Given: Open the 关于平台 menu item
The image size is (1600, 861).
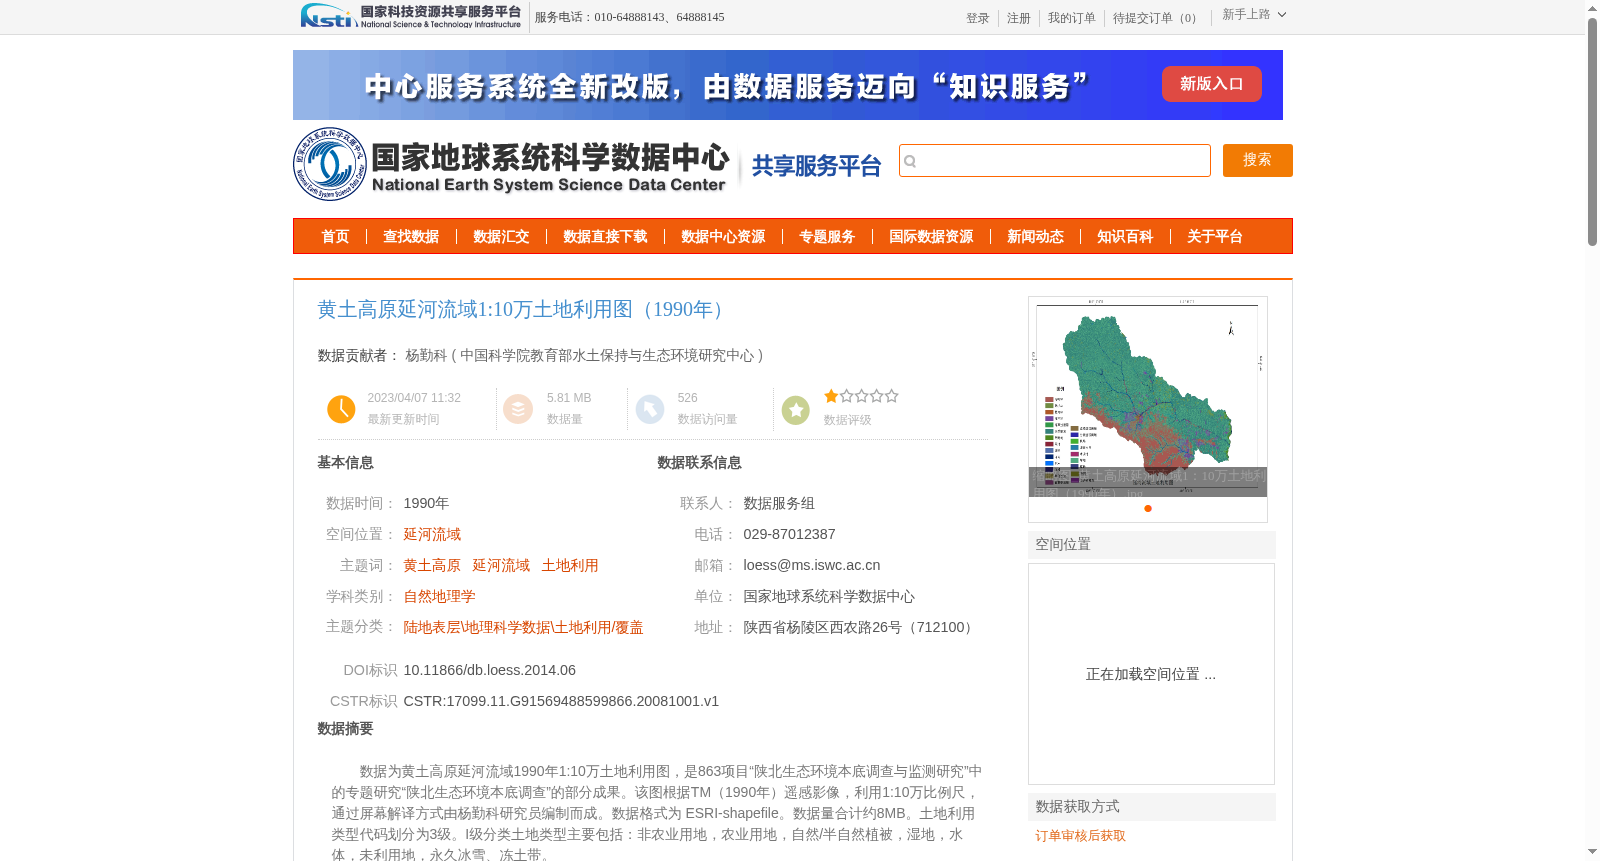Looking at the screenshot, I should tap(1215, 237).
